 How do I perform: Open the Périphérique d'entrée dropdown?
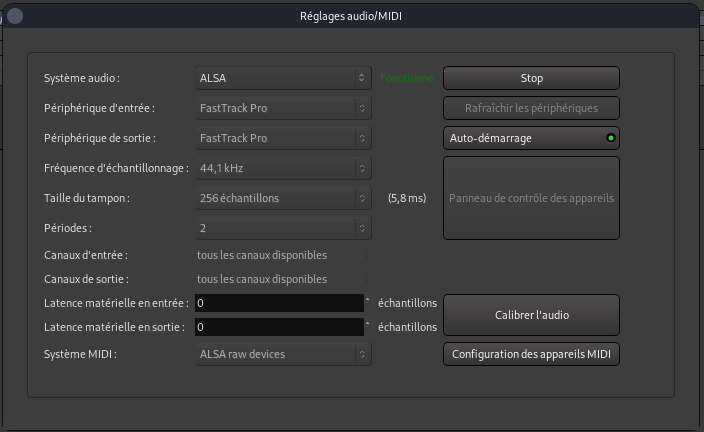[284, 108]
